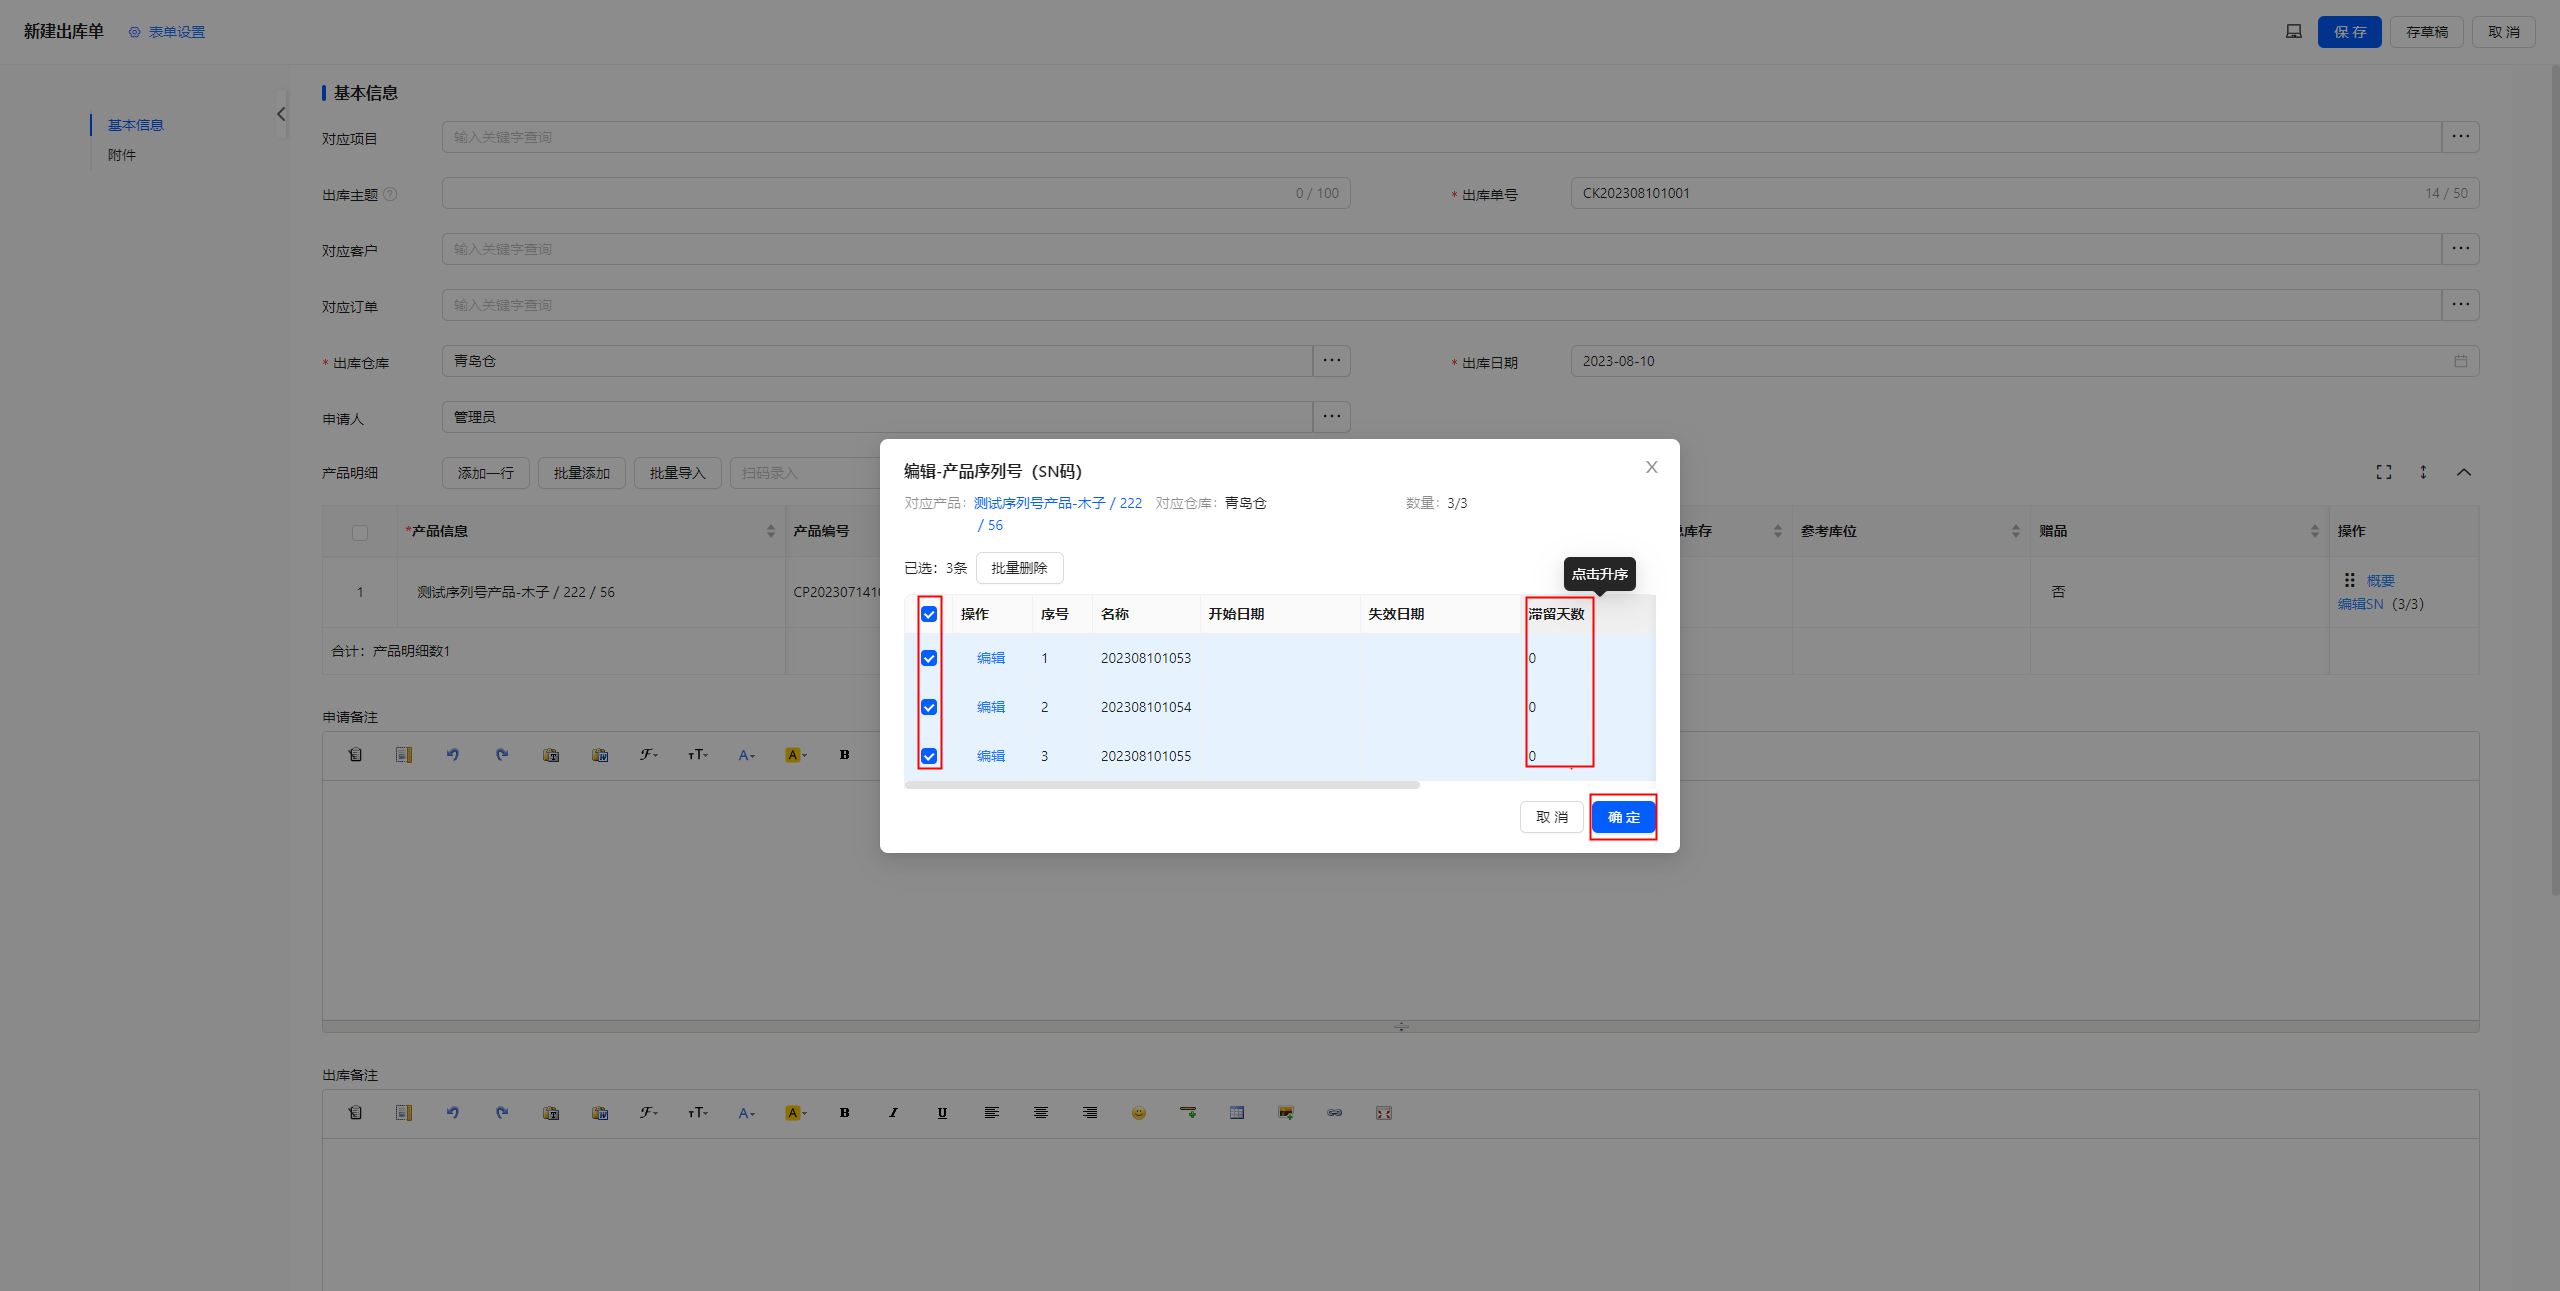
Task: Center align text in 出库备注 toolbar
Action: point(1041,1113)
